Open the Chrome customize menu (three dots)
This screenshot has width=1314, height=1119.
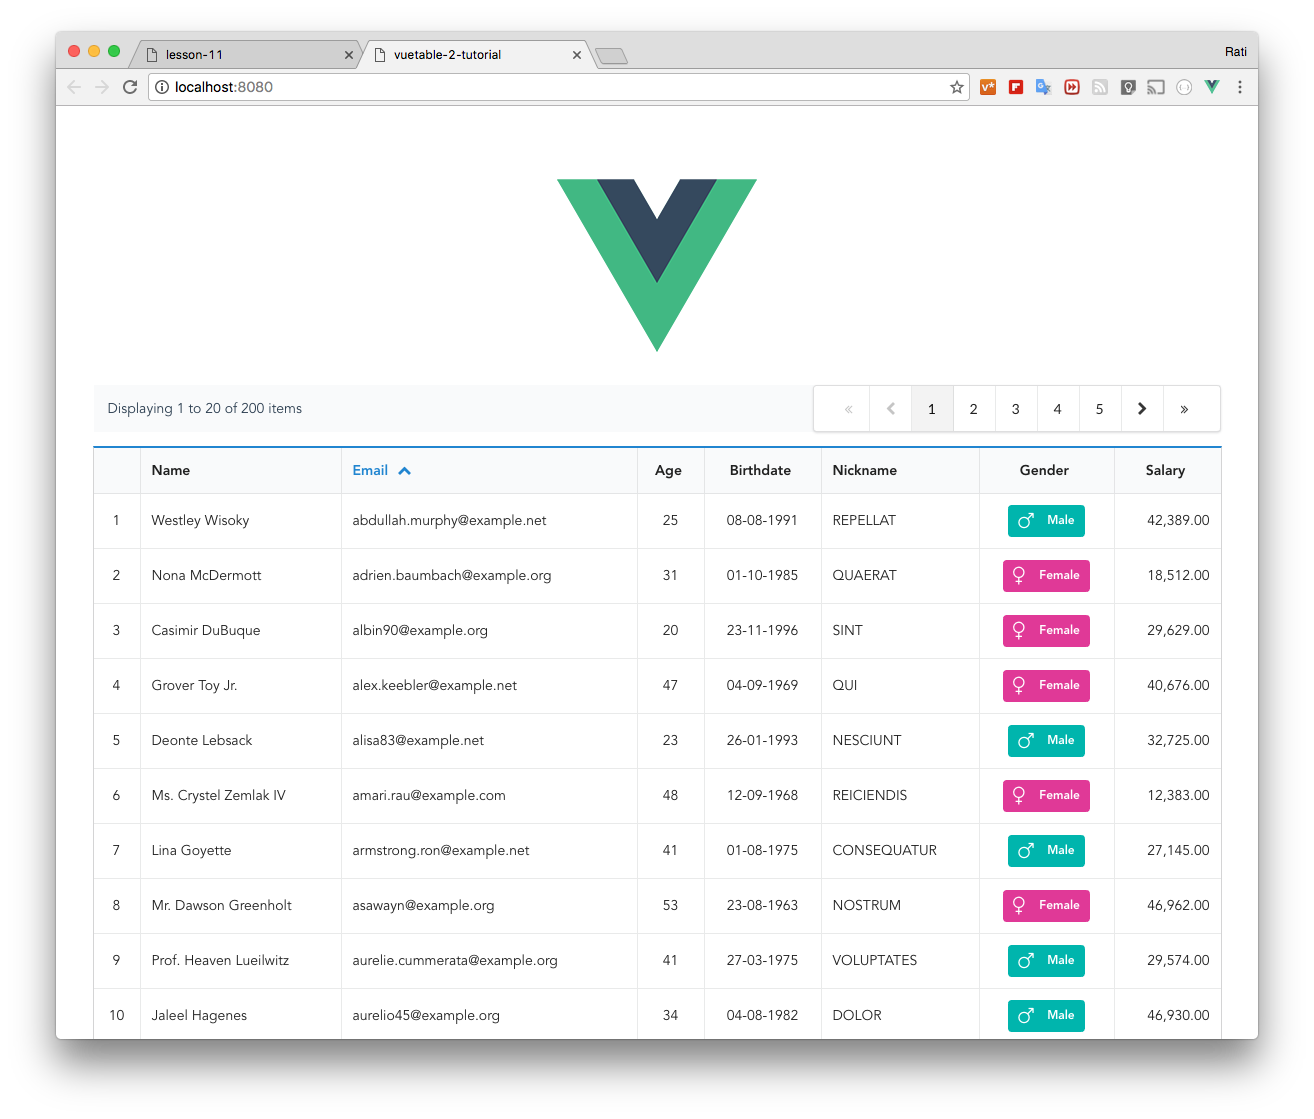(x=1240, y=87)
